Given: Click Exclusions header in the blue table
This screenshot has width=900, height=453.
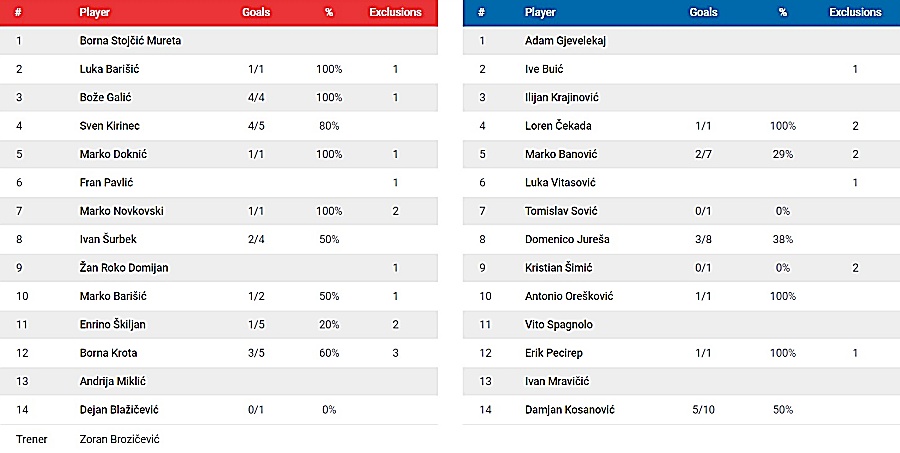Looking at the screenshot, I should (x=855, y=13).
